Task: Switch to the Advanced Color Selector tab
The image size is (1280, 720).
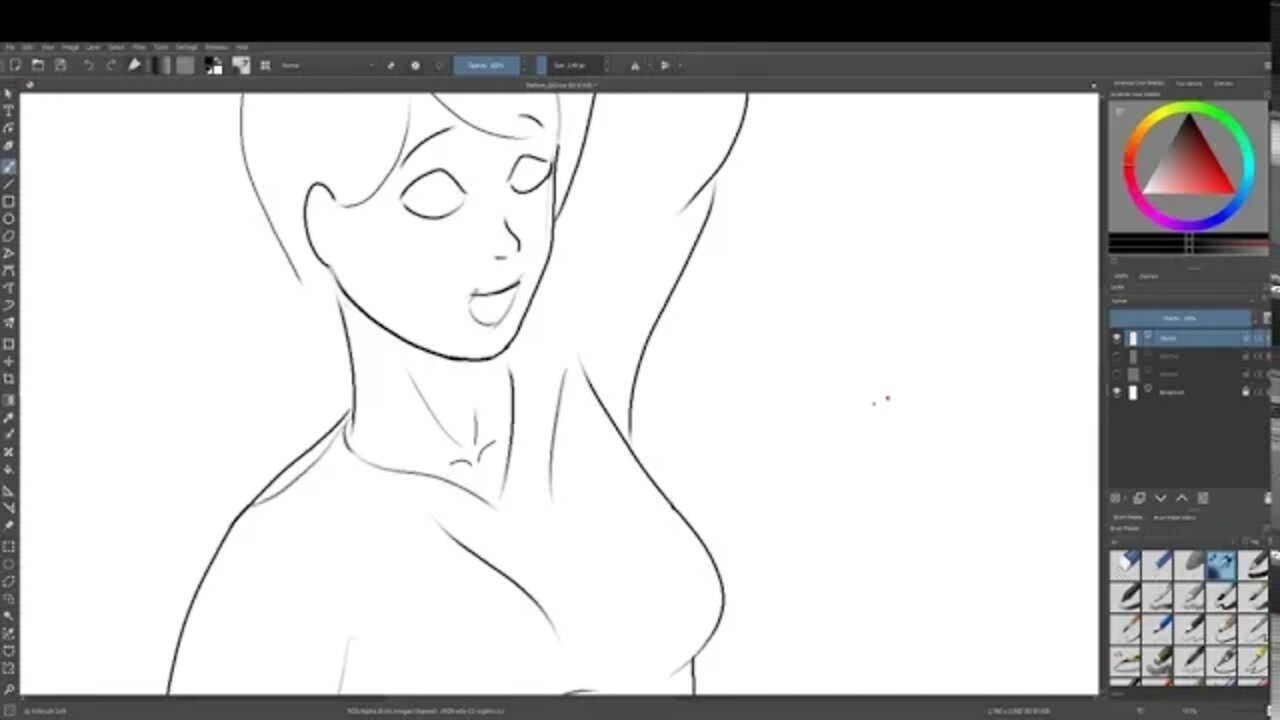Action: point(1138,84)
